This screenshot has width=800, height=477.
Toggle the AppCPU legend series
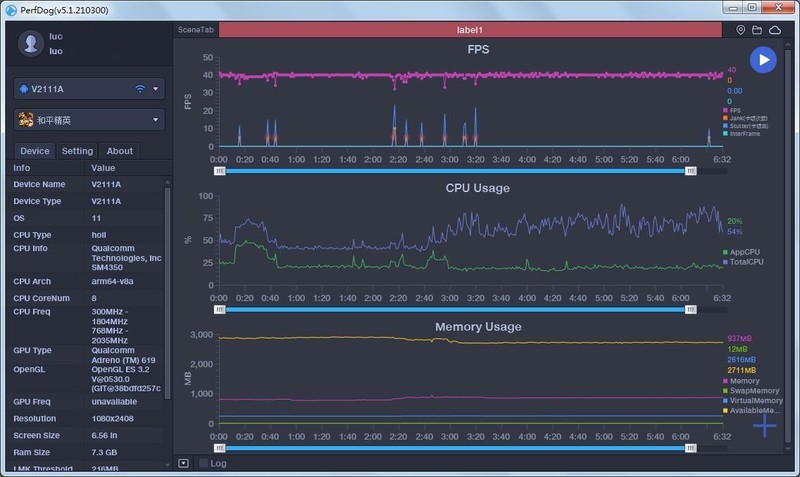click(x=743, y=252)
